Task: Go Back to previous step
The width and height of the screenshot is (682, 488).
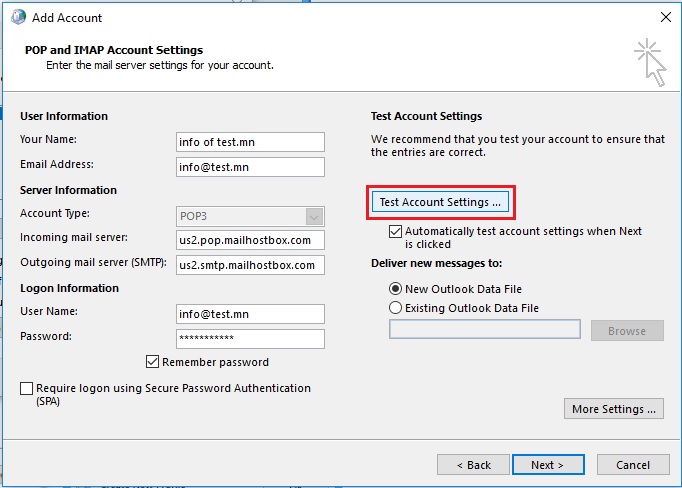Action: [473, 465]
